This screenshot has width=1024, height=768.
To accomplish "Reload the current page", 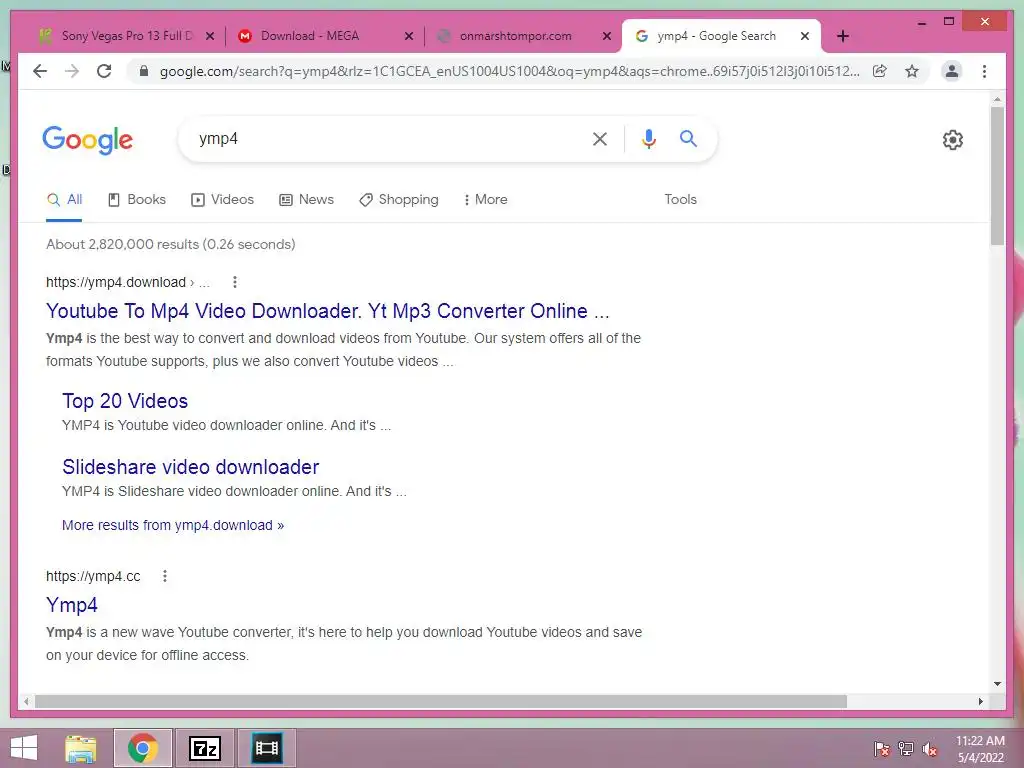I will tap(104, 71).
